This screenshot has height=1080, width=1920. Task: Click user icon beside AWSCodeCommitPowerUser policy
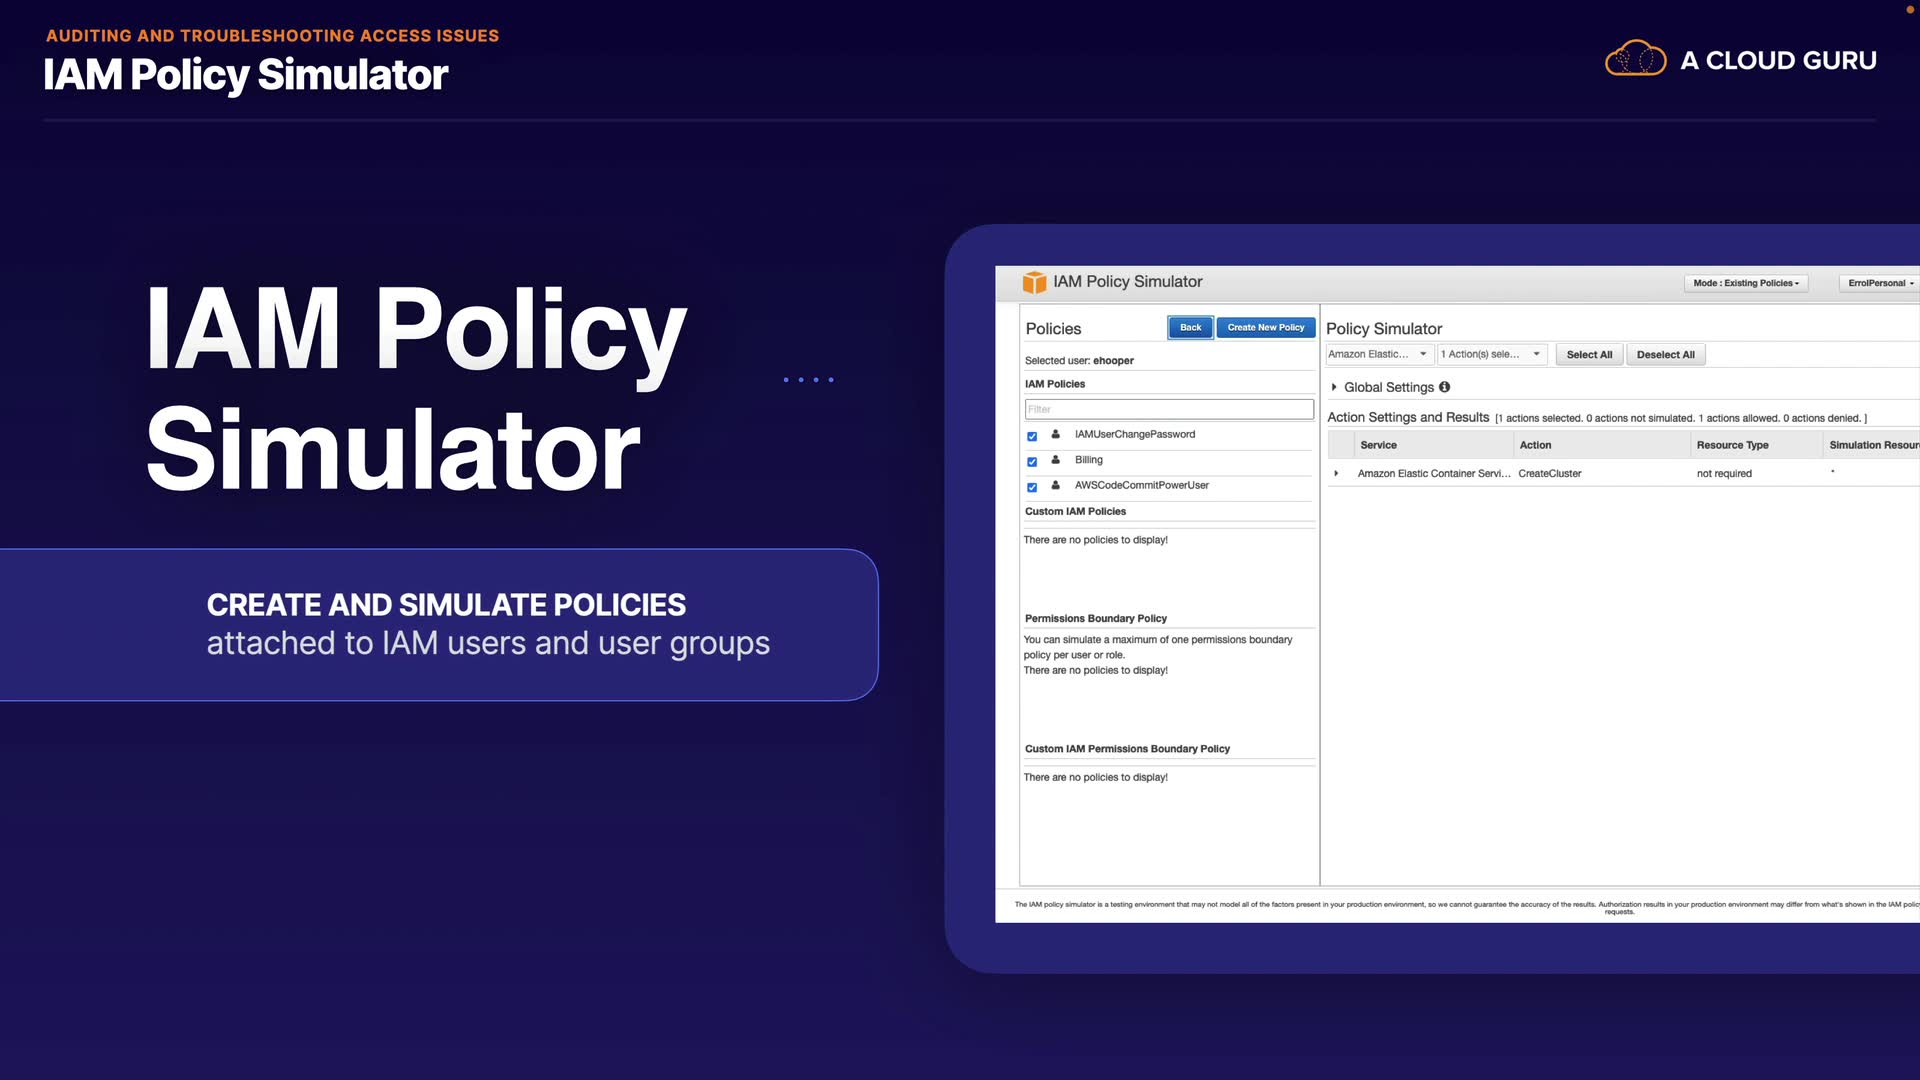click(1055, 485)
